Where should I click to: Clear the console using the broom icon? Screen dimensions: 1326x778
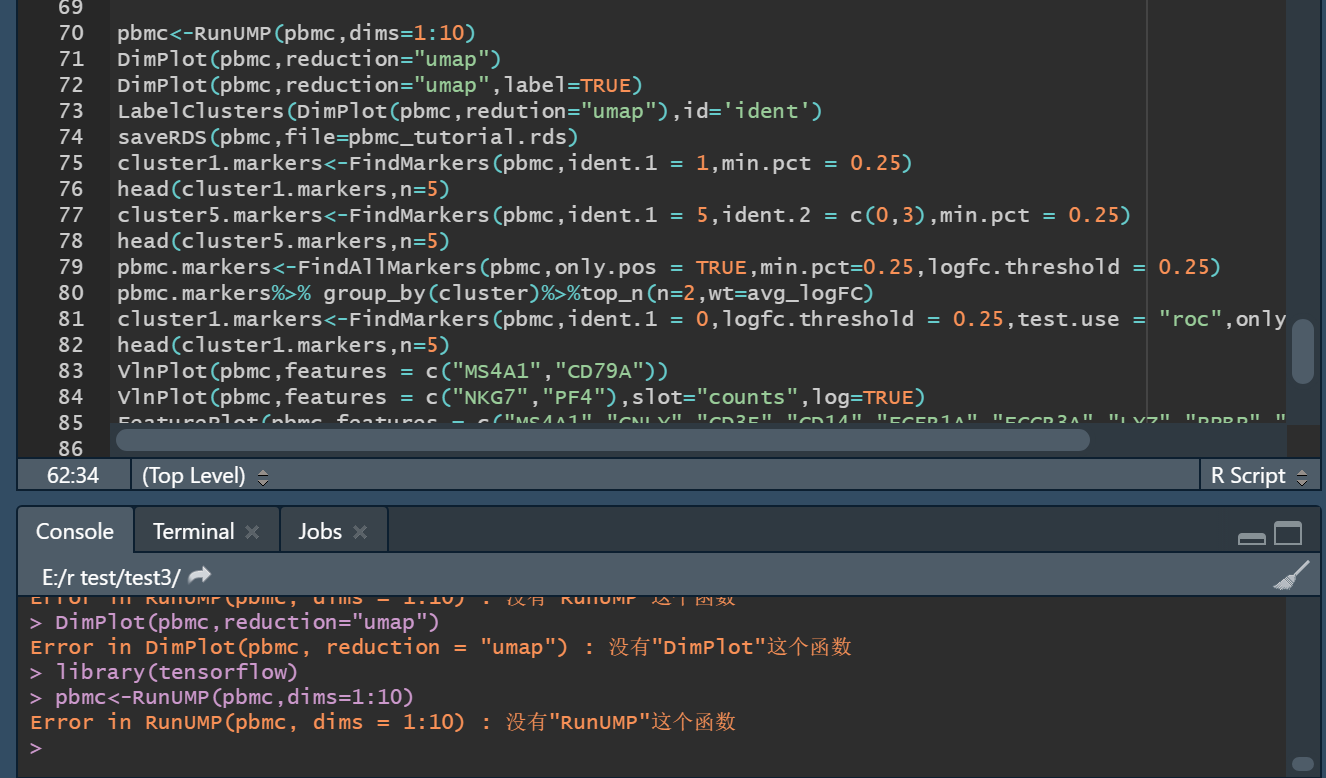[1290, 577]
